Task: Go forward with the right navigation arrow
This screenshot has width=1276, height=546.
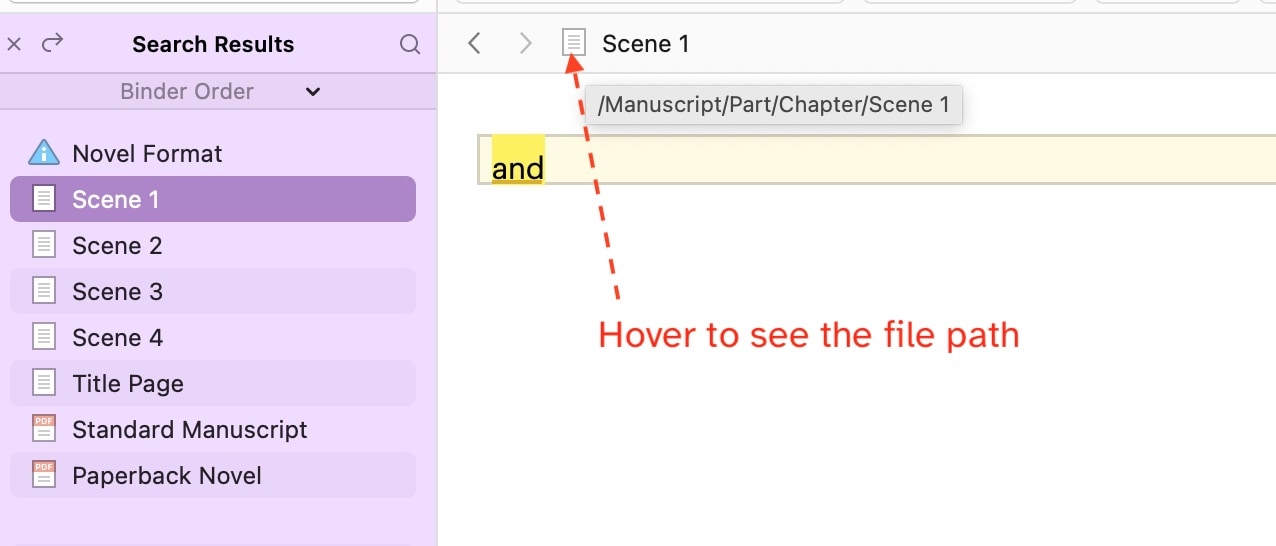Action: [526, 43]
